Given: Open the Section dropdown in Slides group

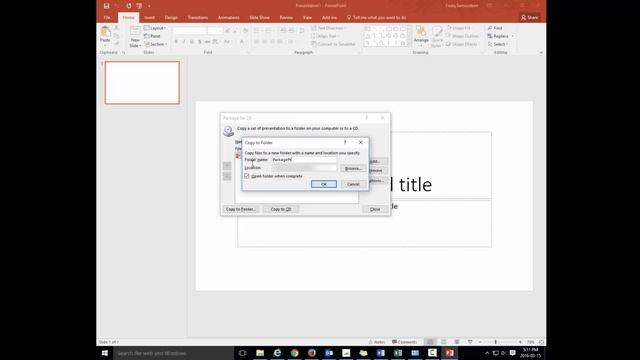Looking at the screenshot, I should click(x=156, y=44).
